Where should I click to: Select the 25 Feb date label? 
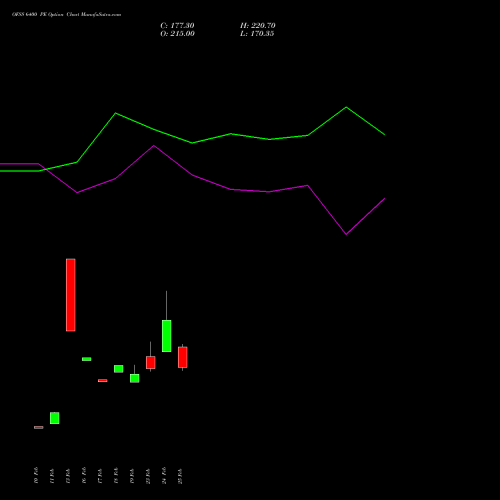180,476
